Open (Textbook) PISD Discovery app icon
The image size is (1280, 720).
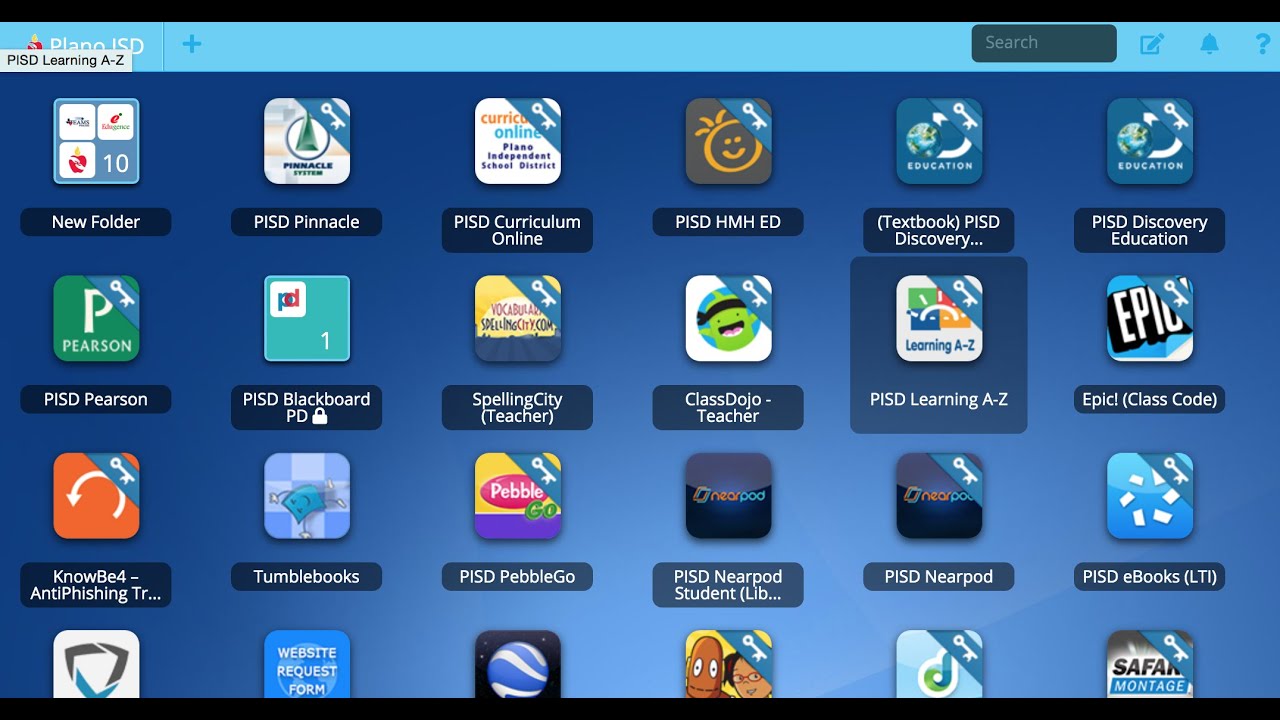coord(939,141)
